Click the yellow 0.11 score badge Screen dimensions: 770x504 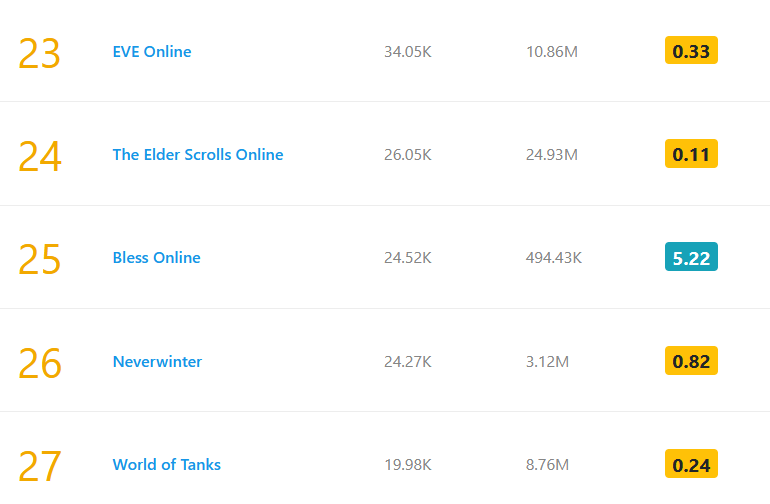pos(691,154)
